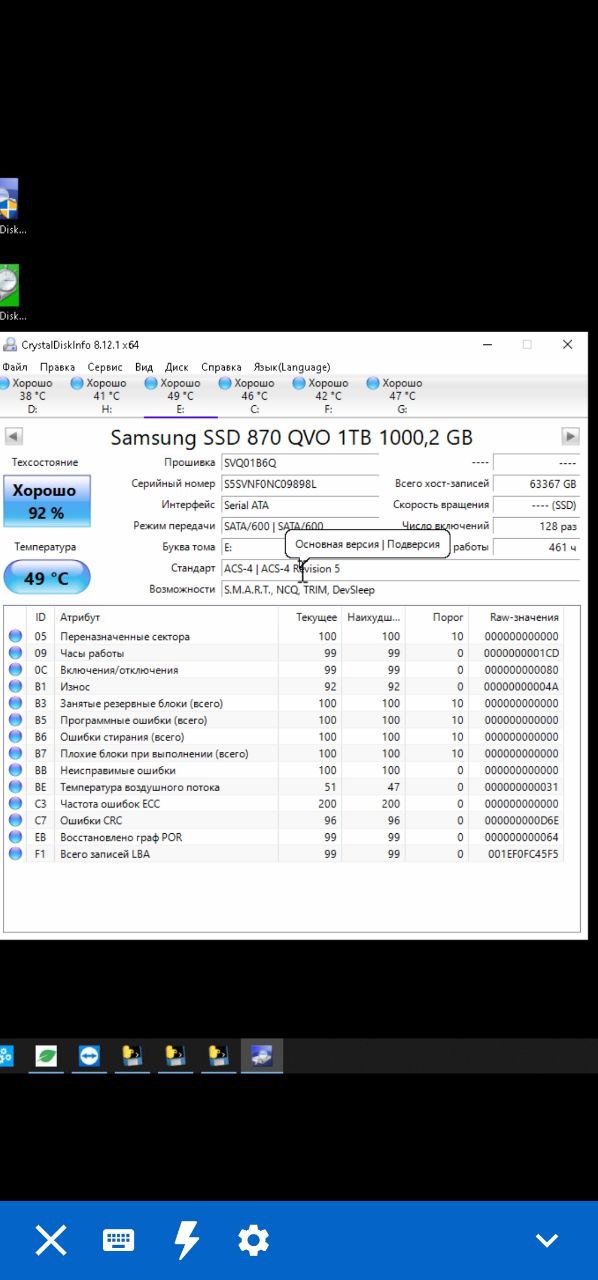Open the Справка menu
This screenshot has width=598, height=1280.
click(x=221, y=367)
